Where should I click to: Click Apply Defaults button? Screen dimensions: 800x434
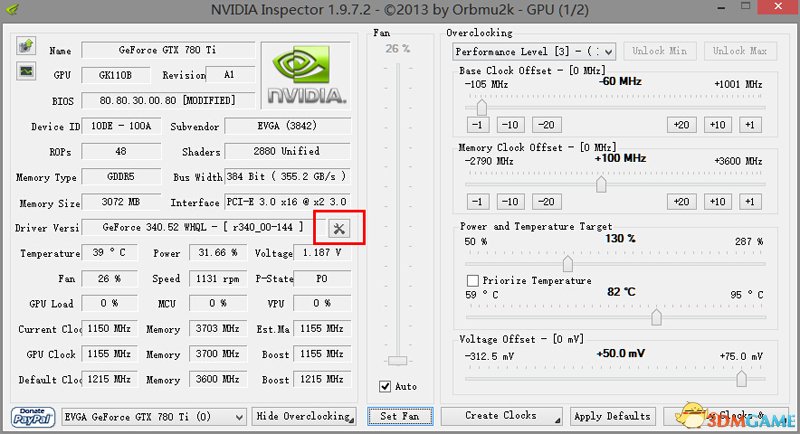coord(612,416)
